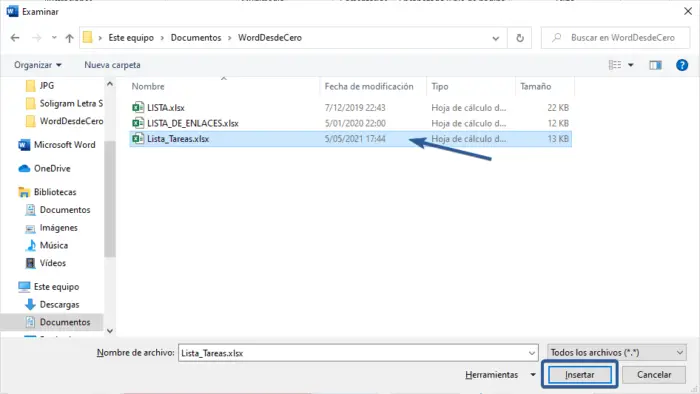Screen dimensions: 700x394
Task: Click the 5/01/2020 22:00 date cell
Action: click(355, 123)
